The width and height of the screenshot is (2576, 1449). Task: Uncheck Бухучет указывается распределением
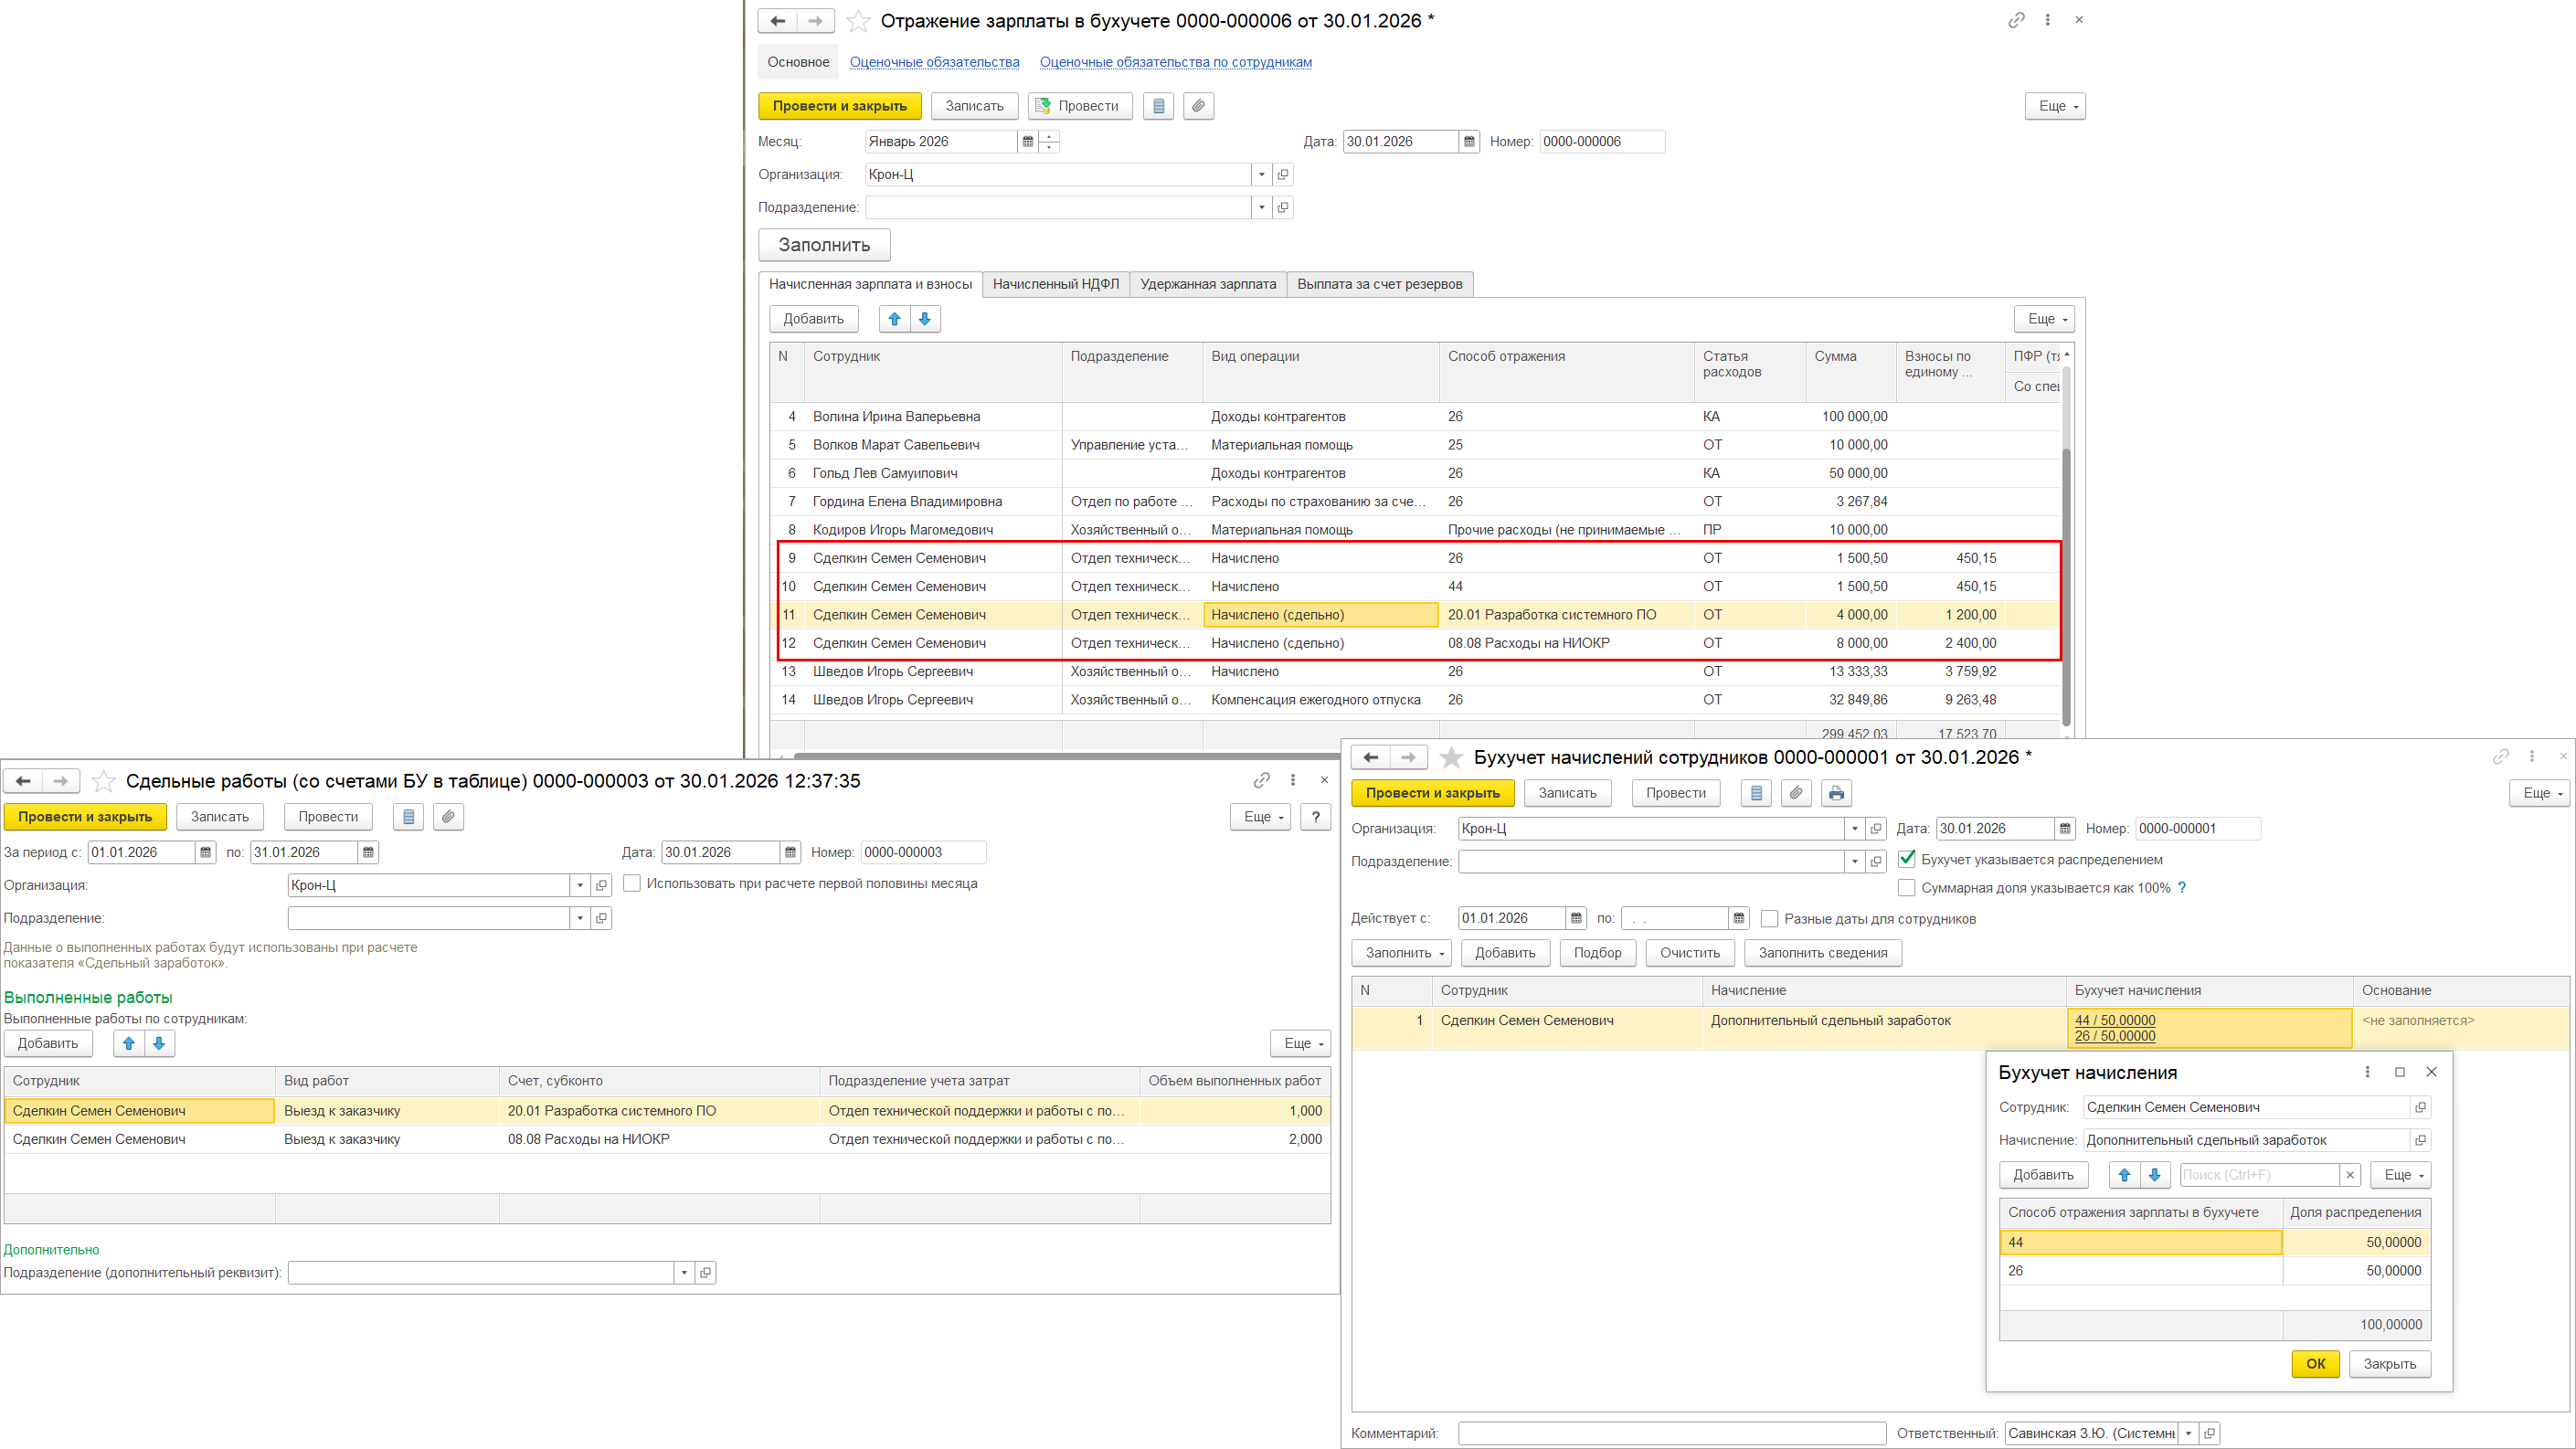pos(1907,859)
